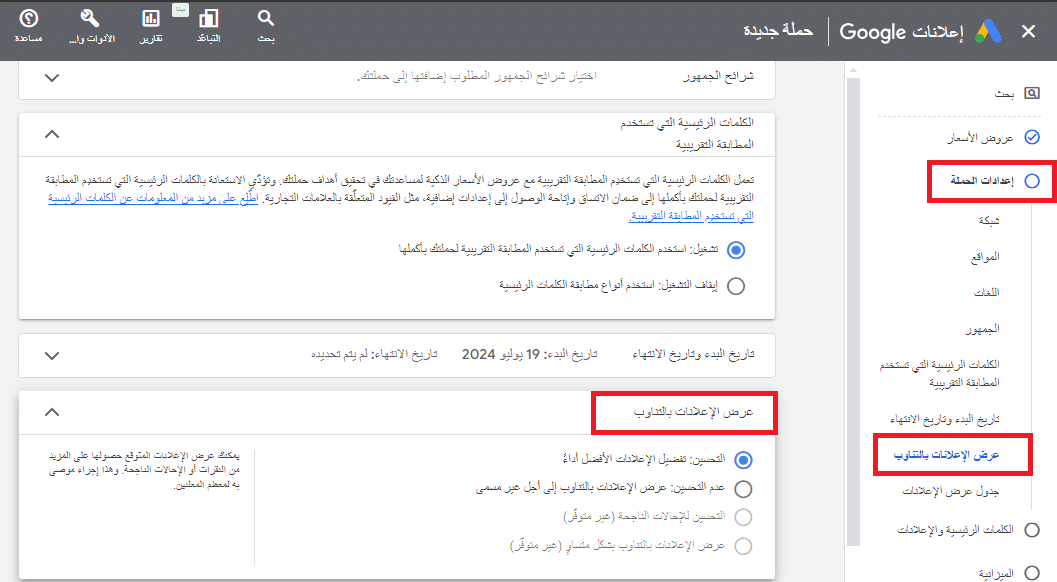Go to تاريخ البدء وتاريخ الانتهاء sidebar item
This screenshot has width=1057, height=582.
[944, 419]
